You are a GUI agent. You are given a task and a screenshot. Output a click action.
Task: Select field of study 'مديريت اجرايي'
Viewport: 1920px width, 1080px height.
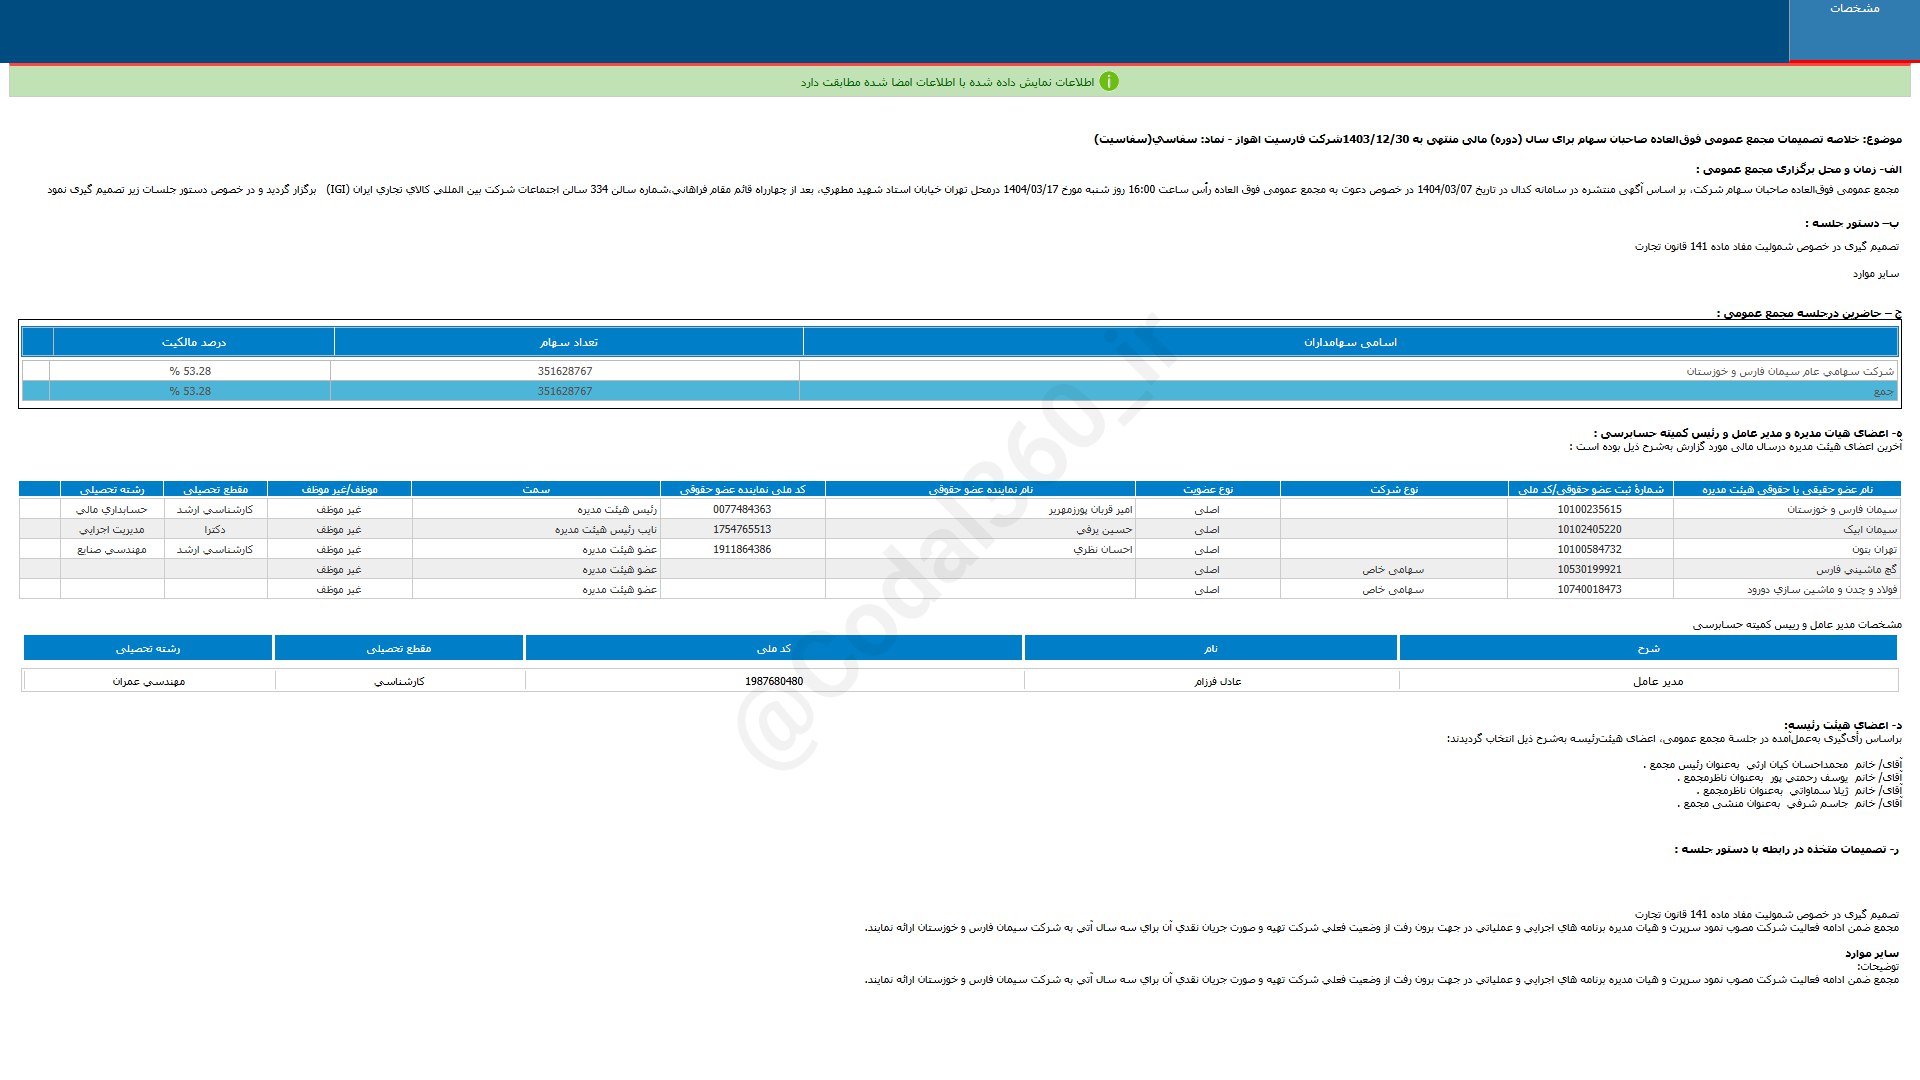112,529
